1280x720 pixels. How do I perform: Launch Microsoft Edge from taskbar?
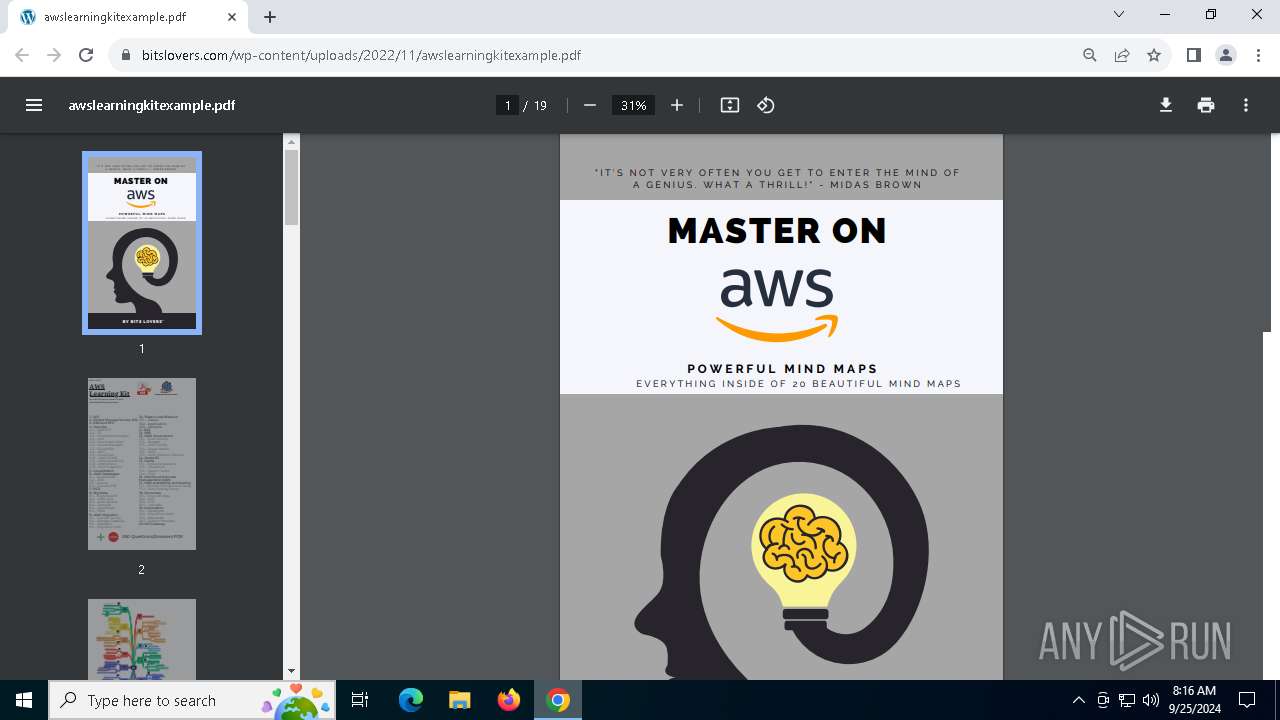[x=411, y=700]
